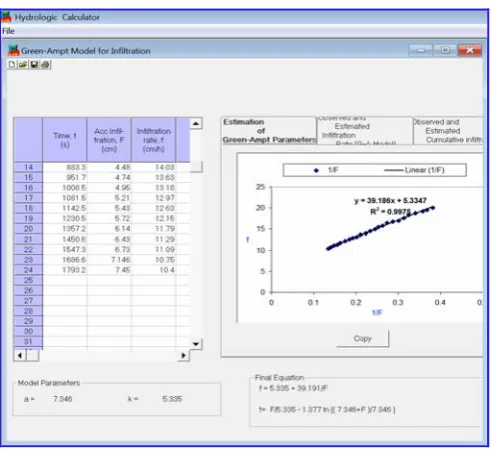This screenshot has width=493, height=454.
Task: Select Estimation of Green-Ampt Parameters tab
Action: point(269,131)
